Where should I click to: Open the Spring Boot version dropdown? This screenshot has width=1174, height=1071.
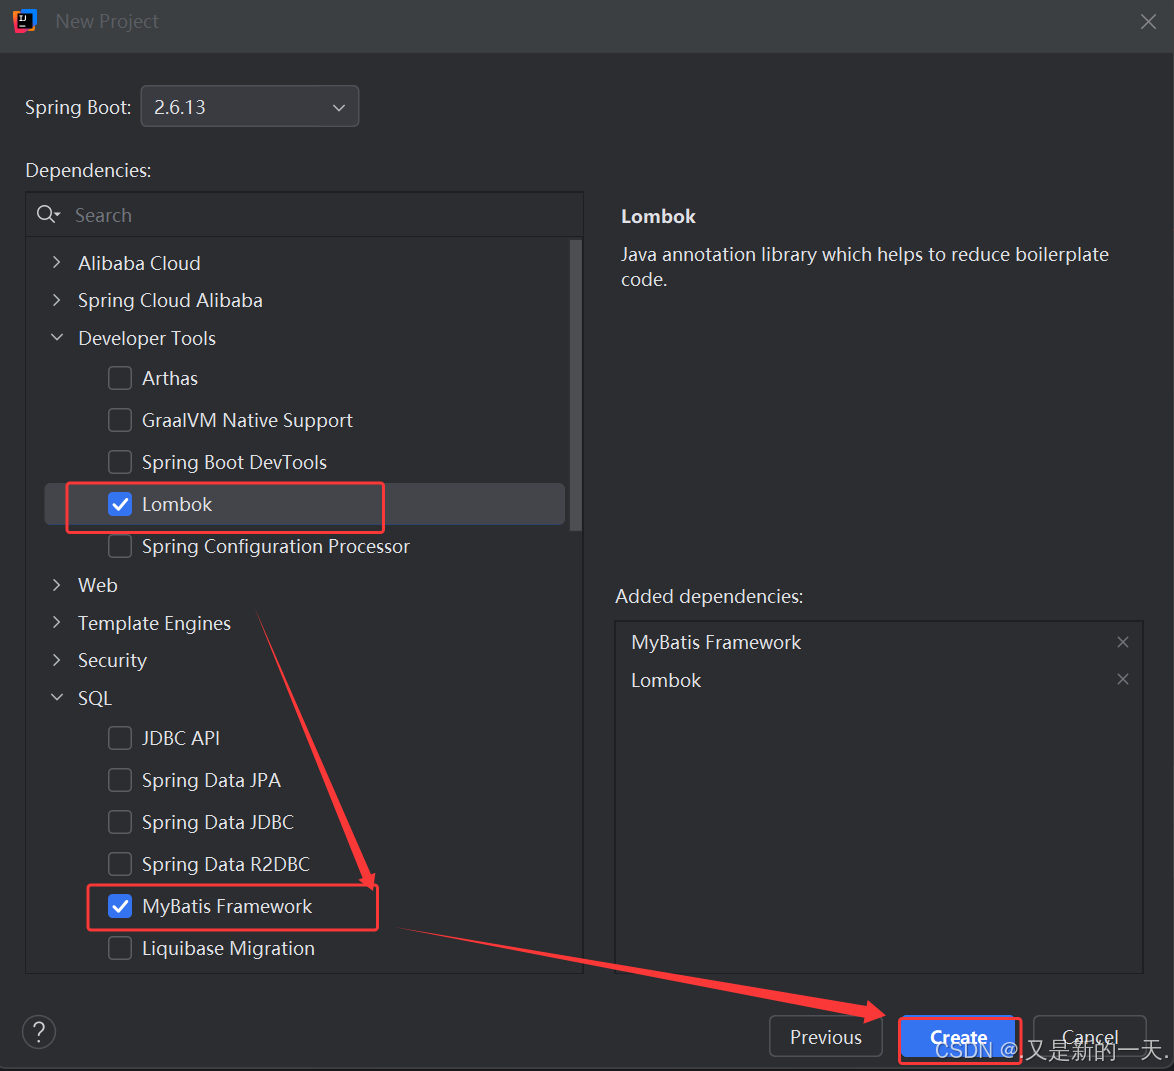249,106
